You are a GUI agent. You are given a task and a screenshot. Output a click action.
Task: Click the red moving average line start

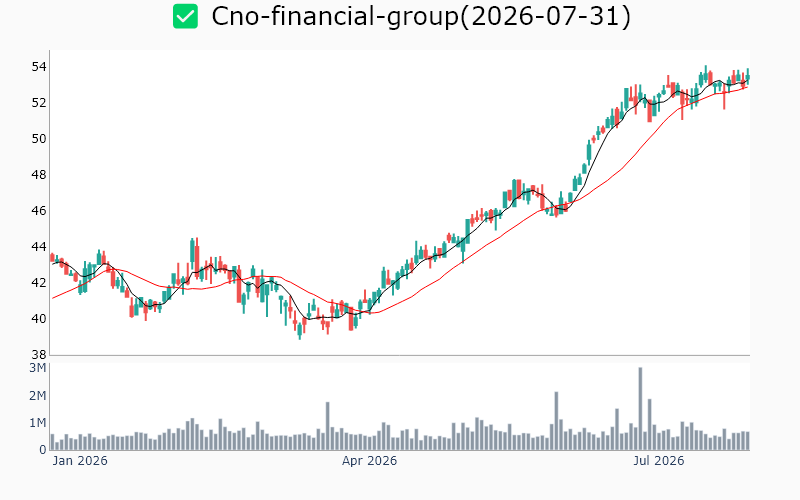coord(53,298)
